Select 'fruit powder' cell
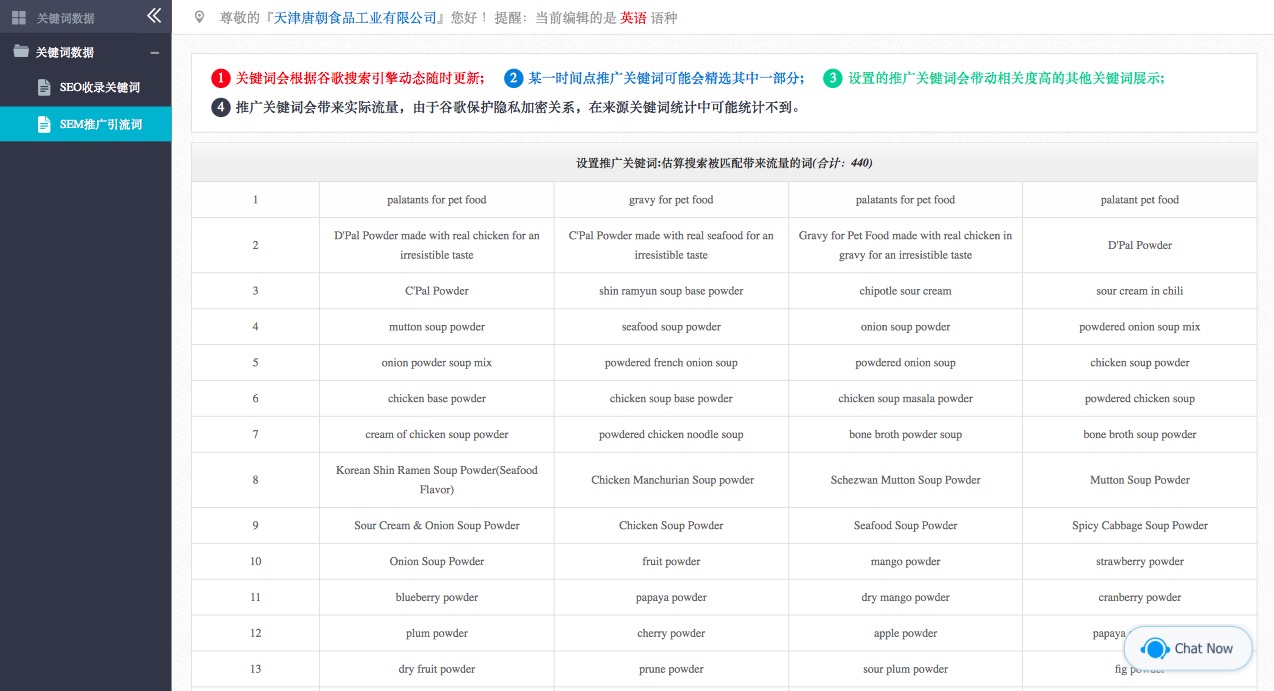 click(671, 562)
